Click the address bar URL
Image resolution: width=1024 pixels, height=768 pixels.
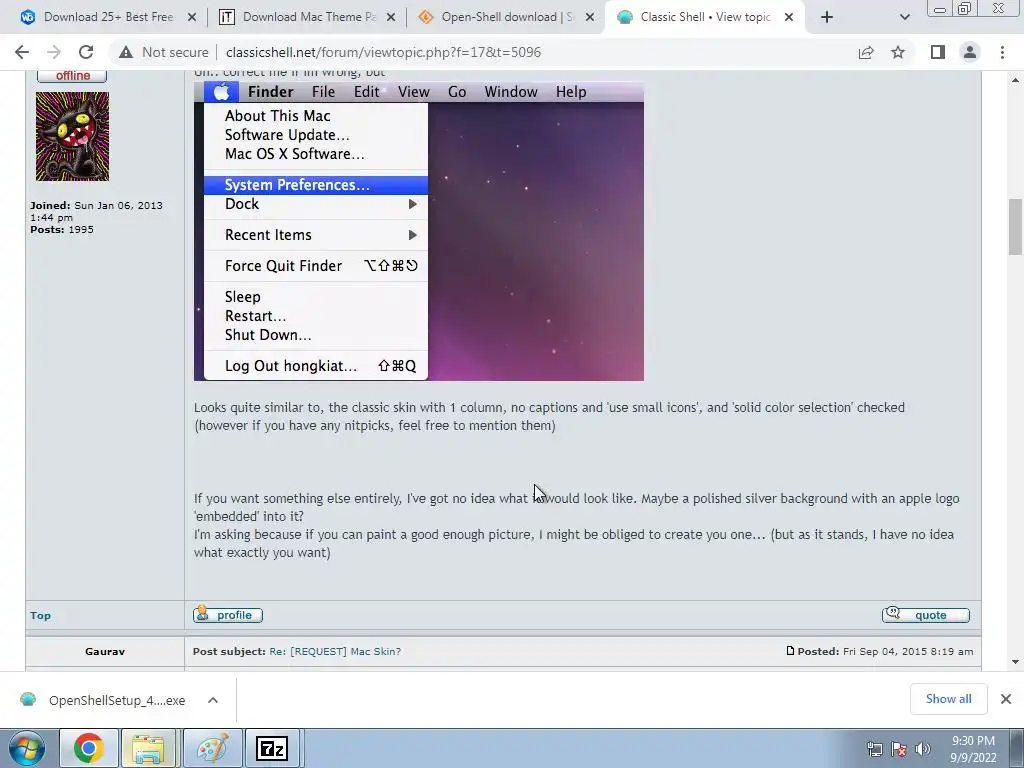pos(383,52)
